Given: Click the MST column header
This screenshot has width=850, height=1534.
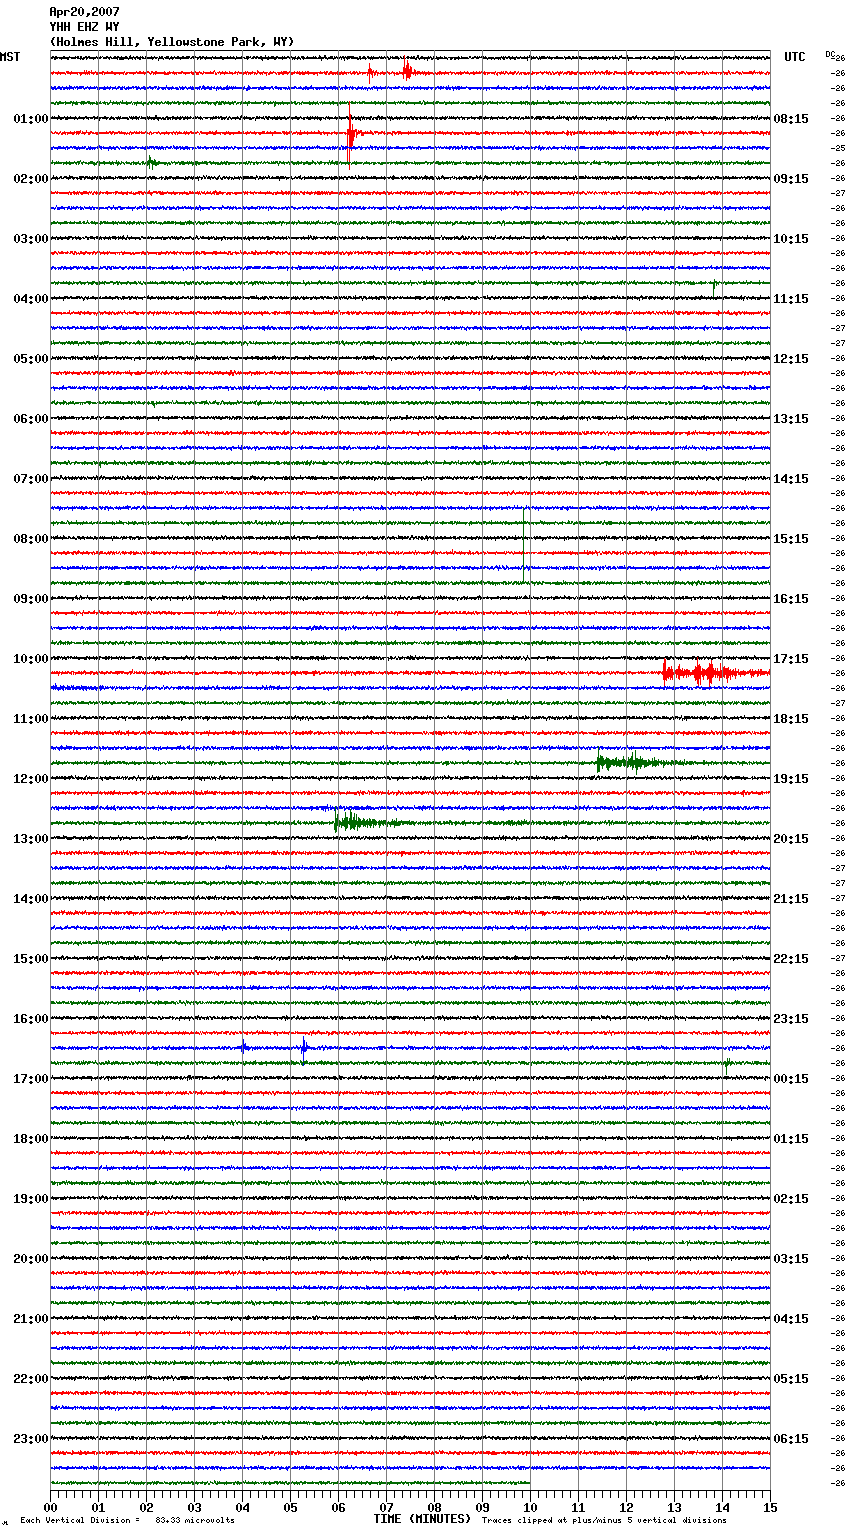Looking at the screenshot, I should 10,57.
